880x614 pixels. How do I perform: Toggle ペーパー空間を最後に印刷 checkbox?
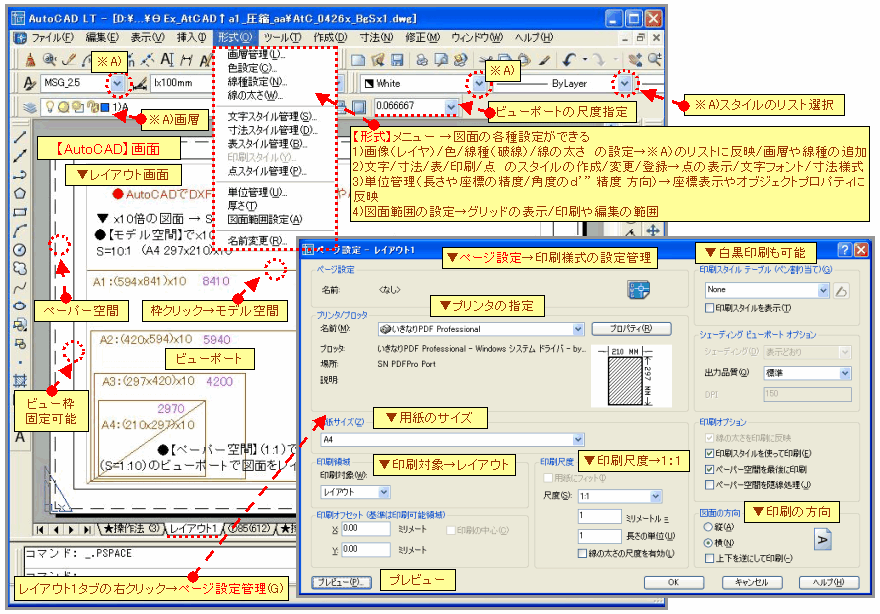pos(709,469)
